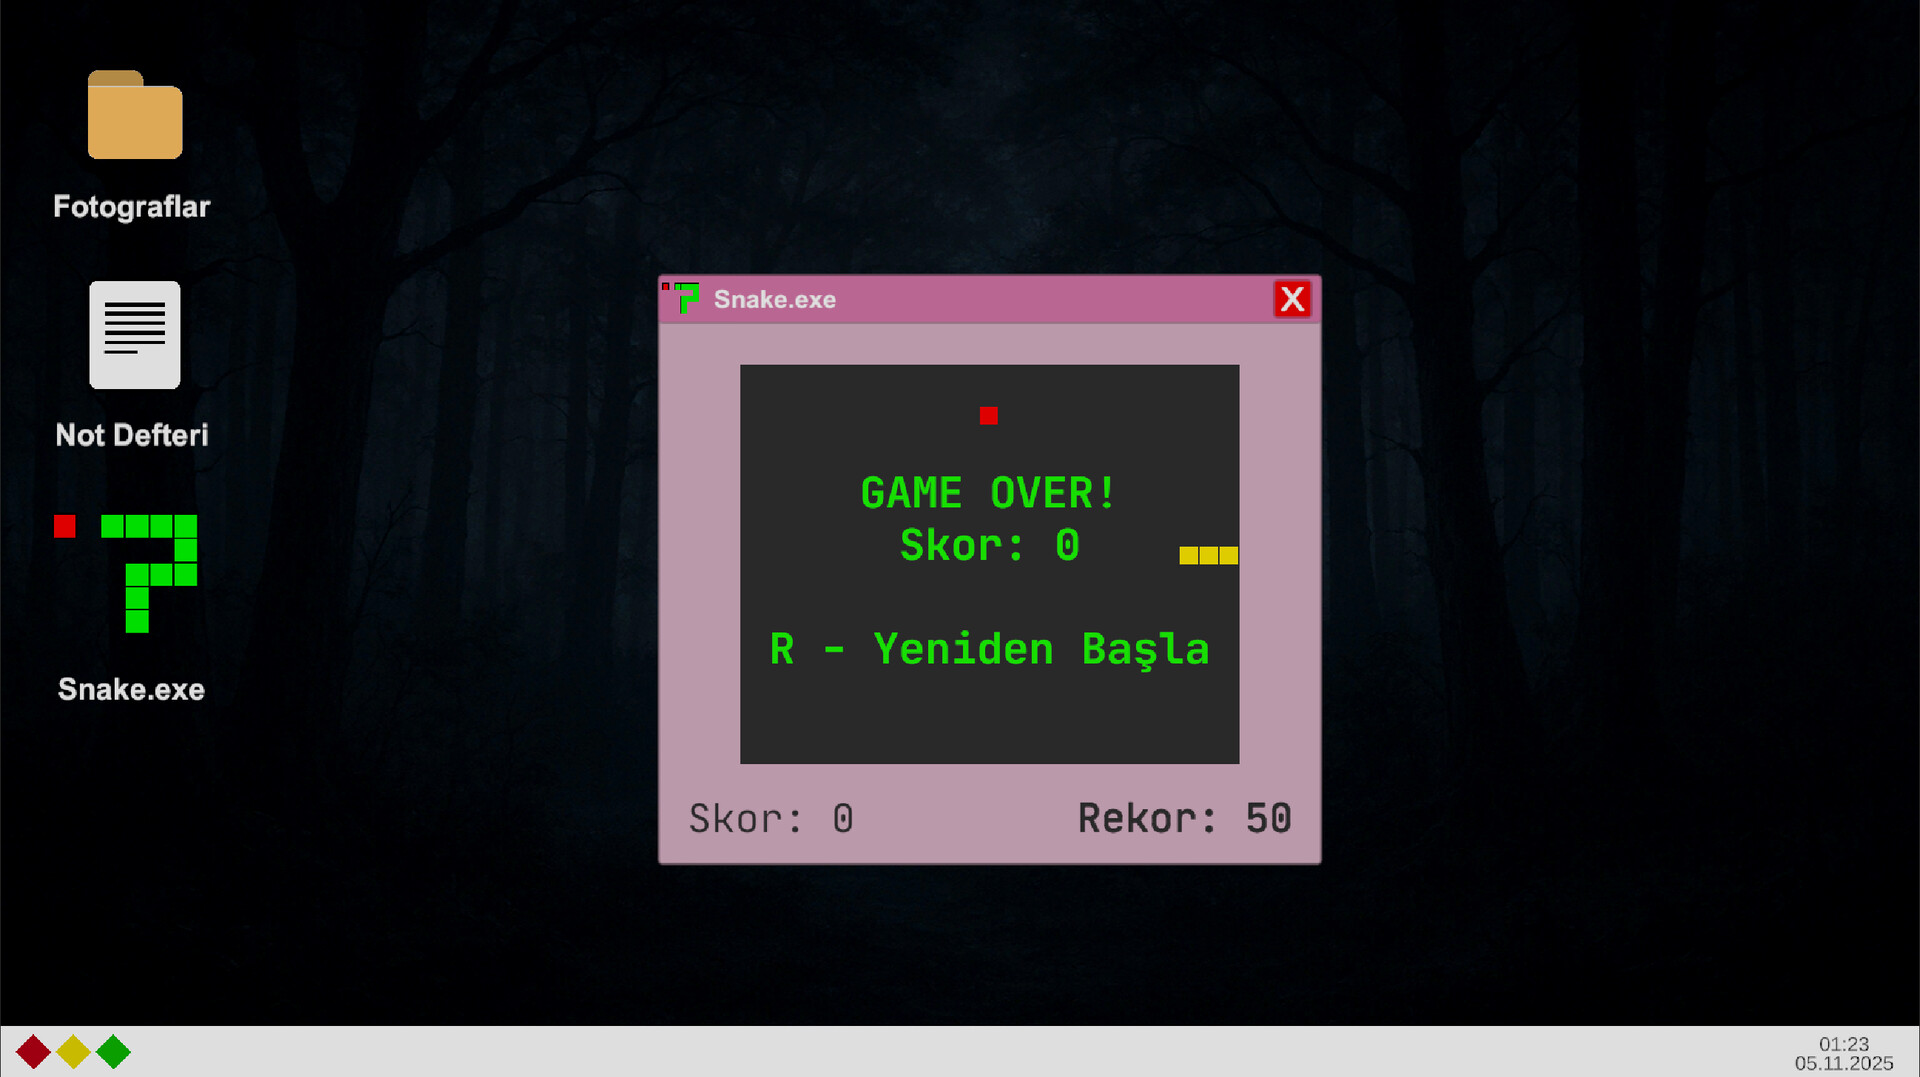Open the Fotograflar folder icon

(135, 117)
